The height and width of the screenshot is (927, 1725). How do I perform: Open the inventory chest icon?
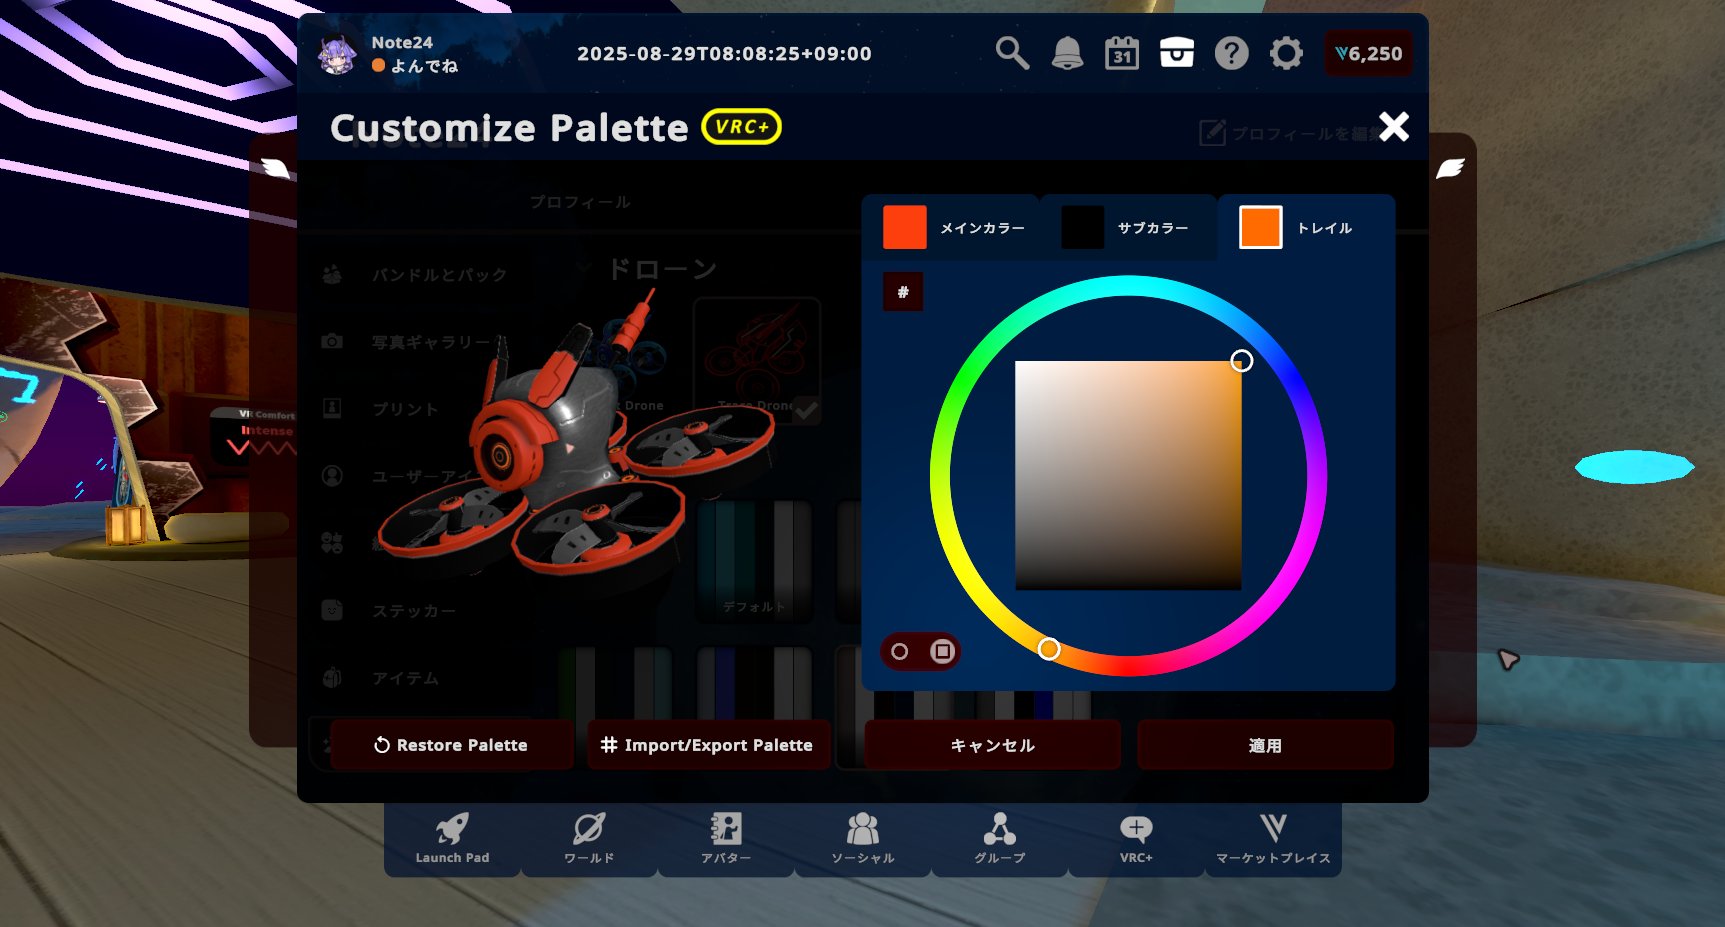point(1177,53)
